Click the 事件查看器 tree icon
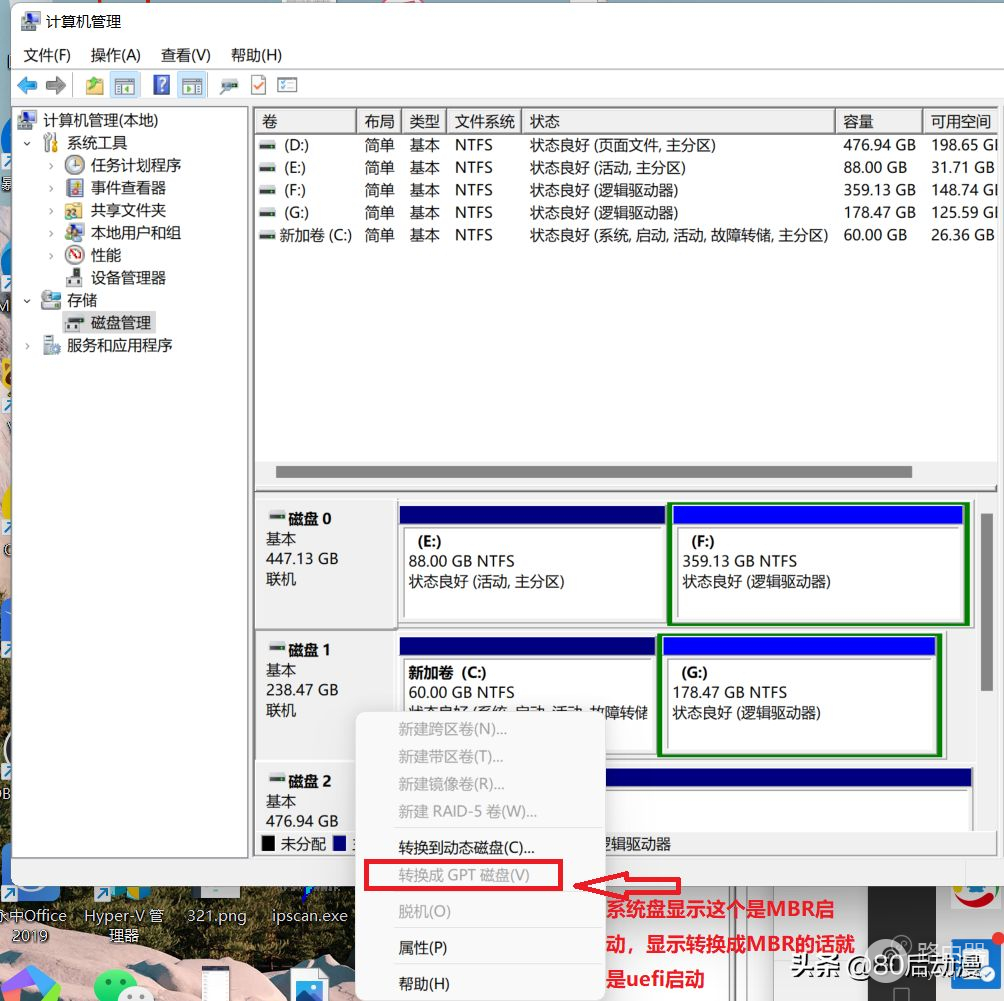This screenshot has width=1004, height=1001. pos(75,188)
